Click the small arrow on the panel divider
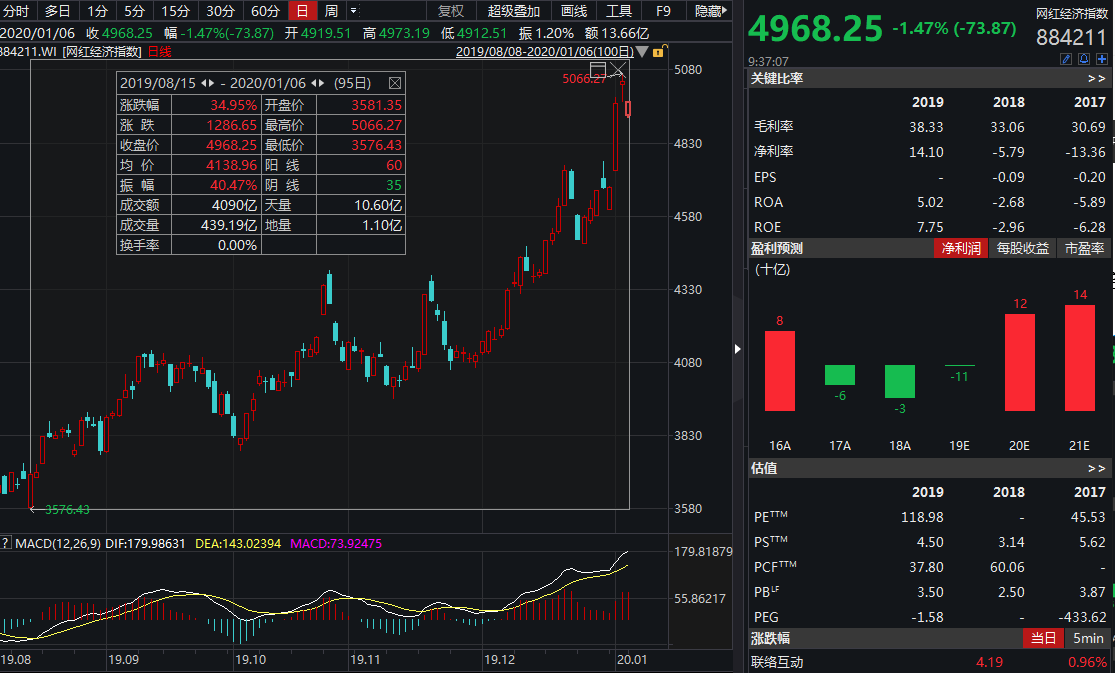Image resolution: width=1115 pixels, height=673 pixels. tap(738, 349)
